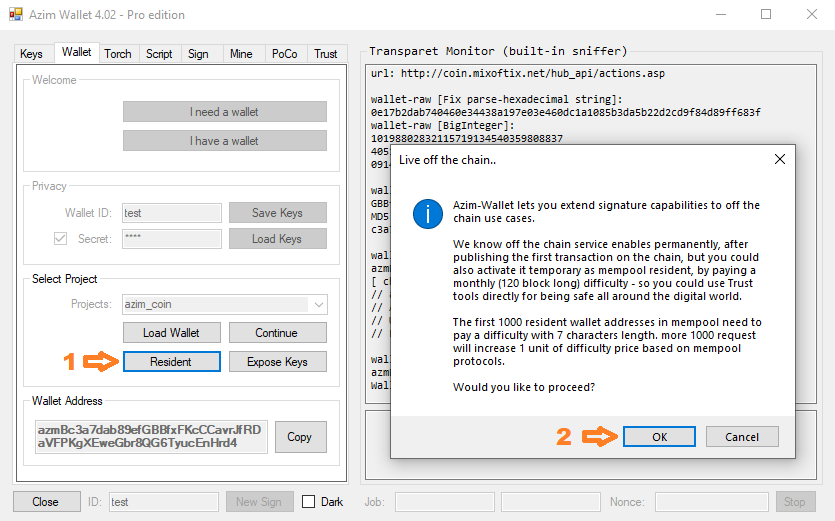Open the Trust tab
The image size is (835, 521).
[x=325, y=54]
